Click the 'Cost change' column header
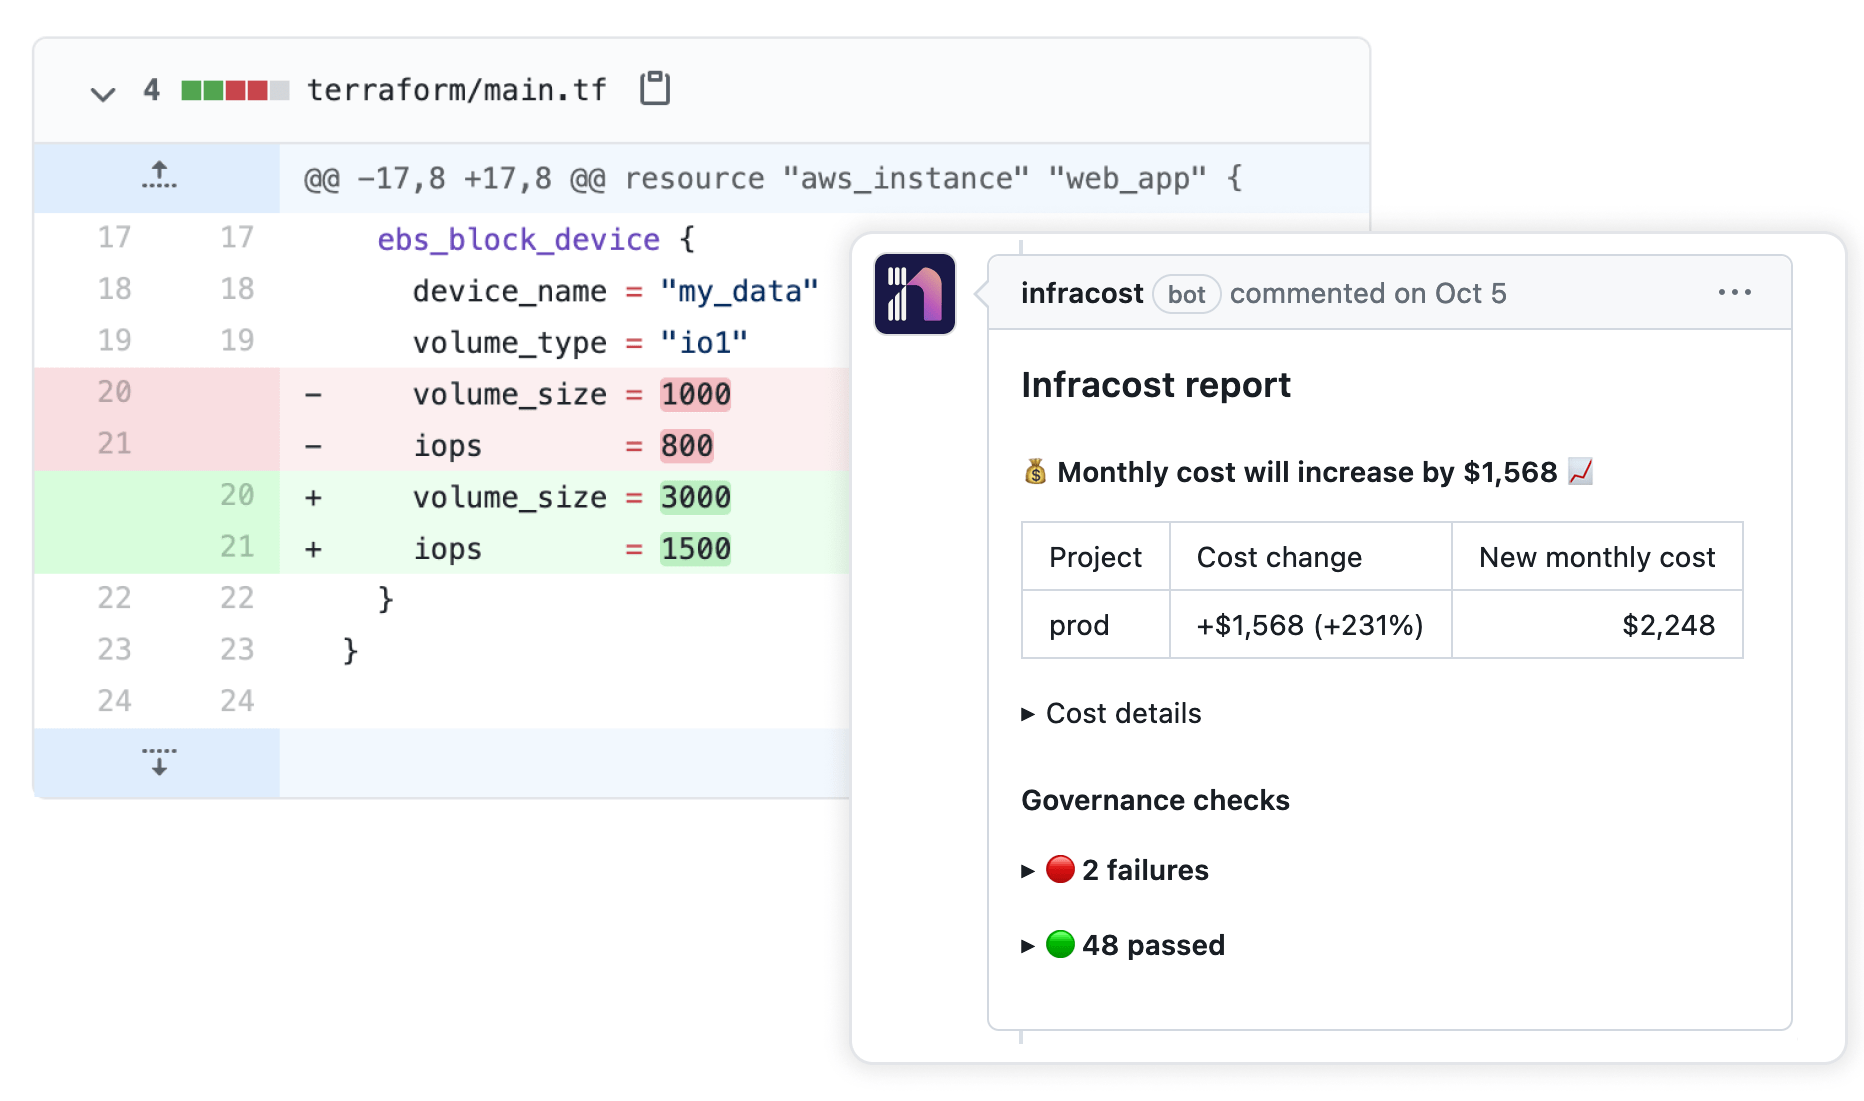 [1310, 557]
